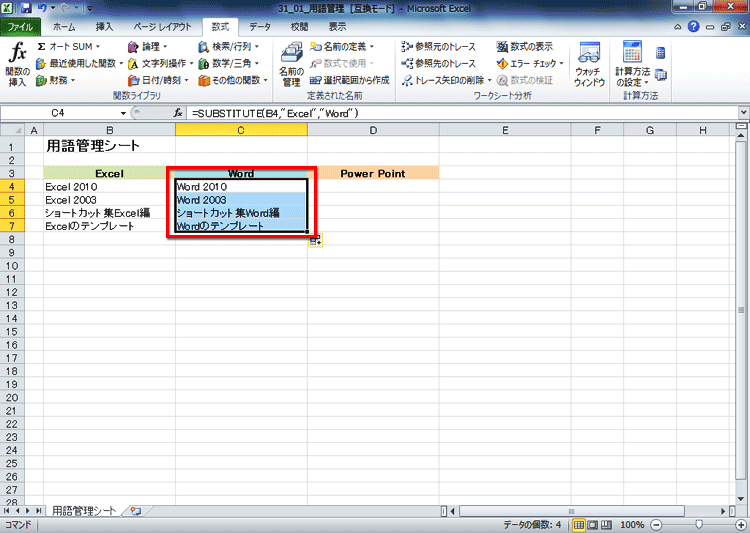Open the Logical (論理) functions menu
Image resolution: width=750 pixels, height=533 pixels.
point(148,46)
